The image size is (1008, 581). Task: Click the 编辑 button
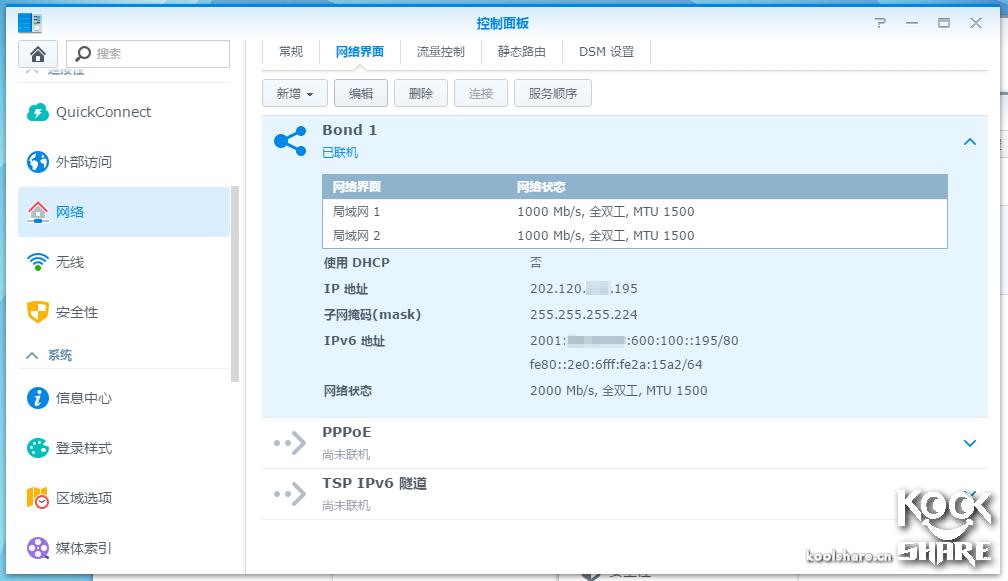[x=360, y=93]
